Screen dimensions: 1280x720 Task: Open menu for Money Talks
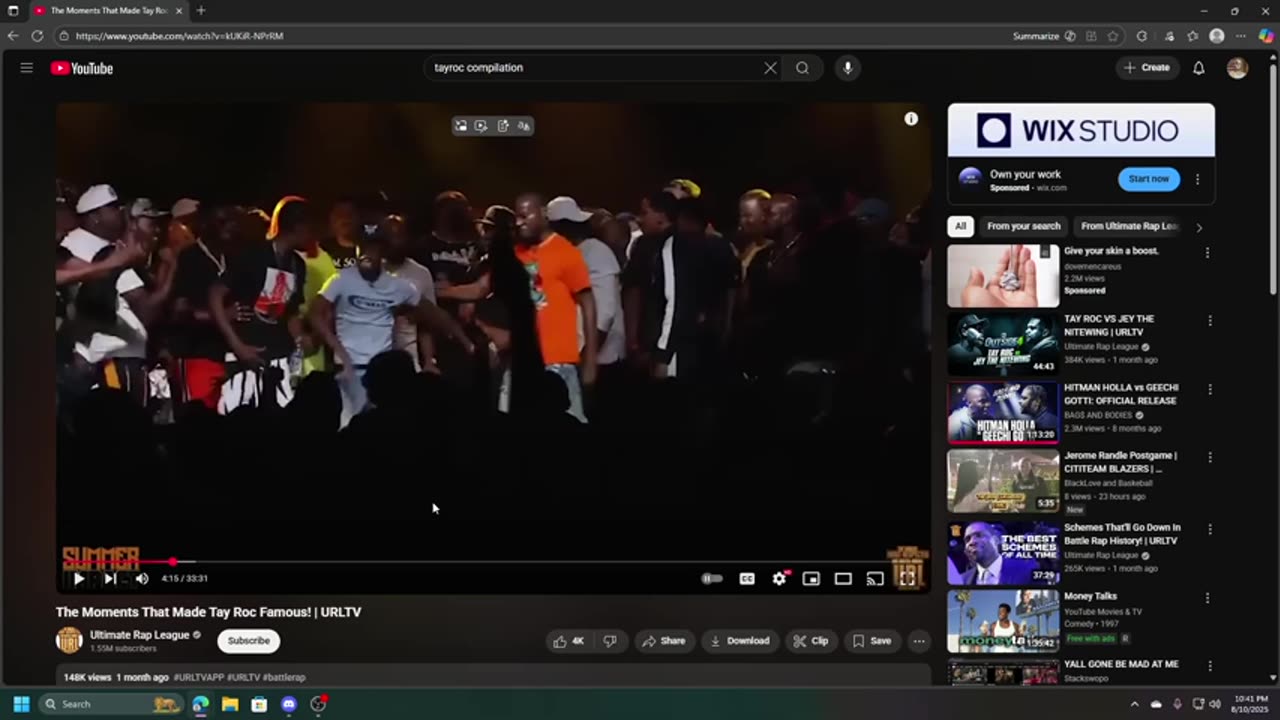pyautogui.click(x=1207, y=598)
